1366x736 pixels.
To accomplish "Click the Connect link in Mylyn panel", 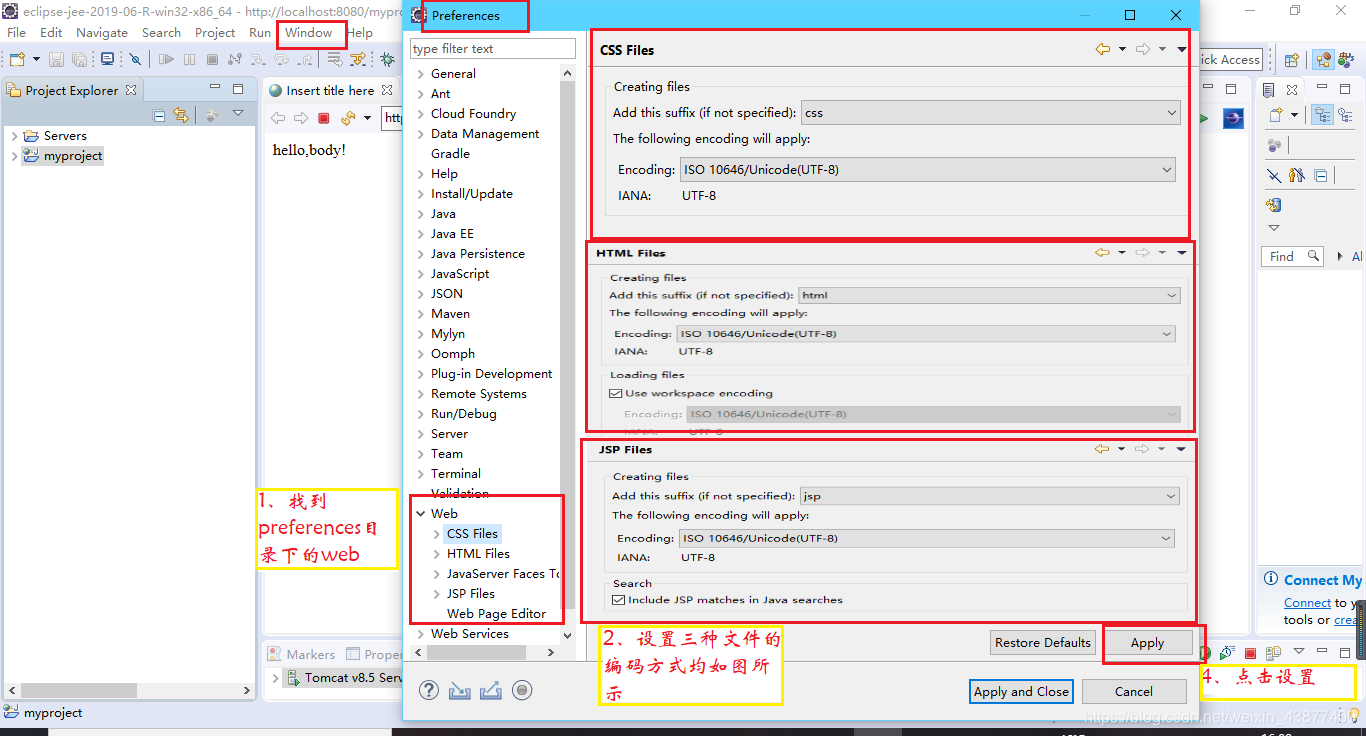I will pyautogui.click(x=1307, y=603).
